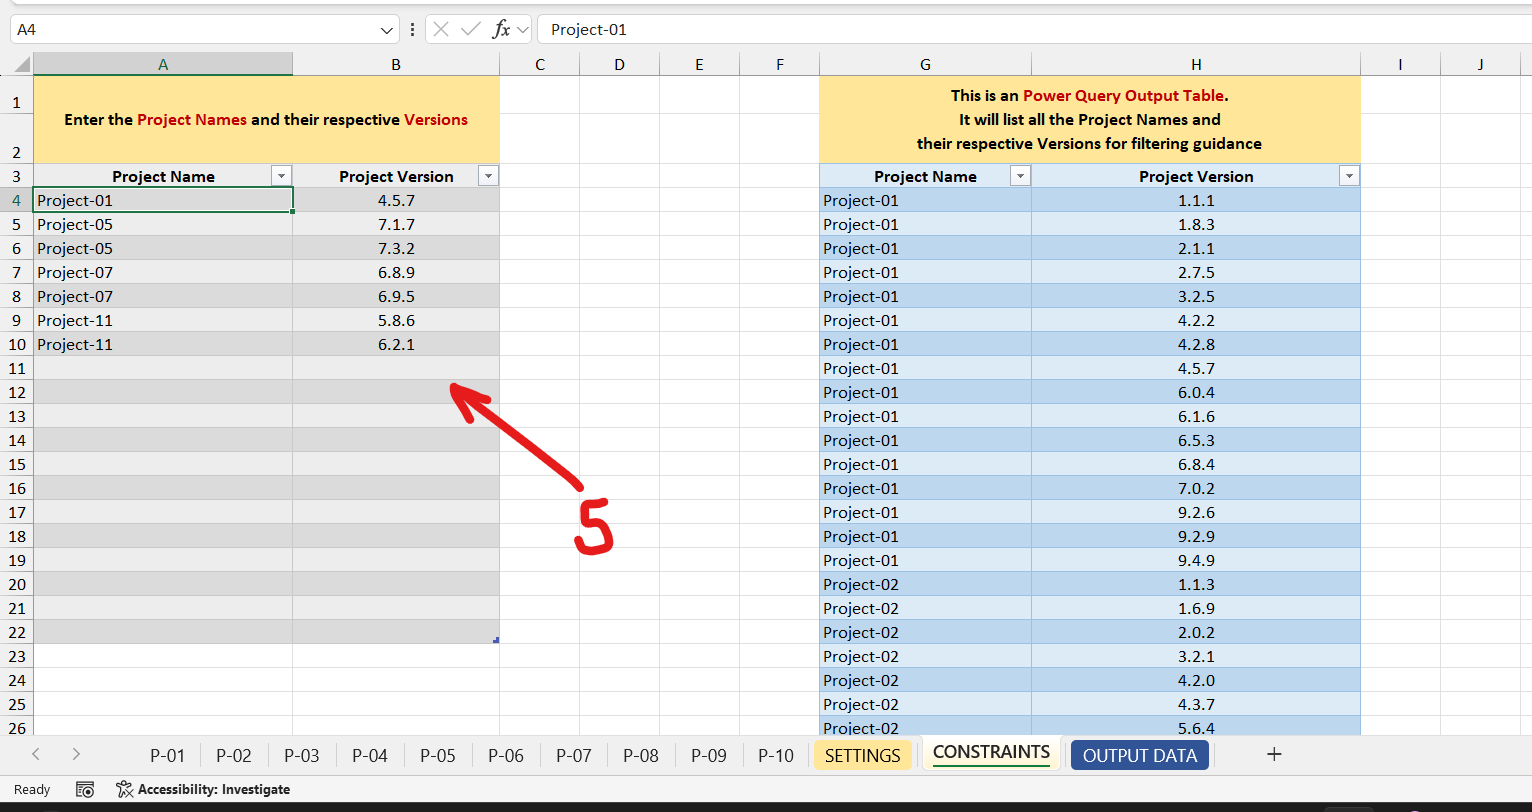
Task: Switch to the P-01 sheet tab
Action: (x=167, y=756)
